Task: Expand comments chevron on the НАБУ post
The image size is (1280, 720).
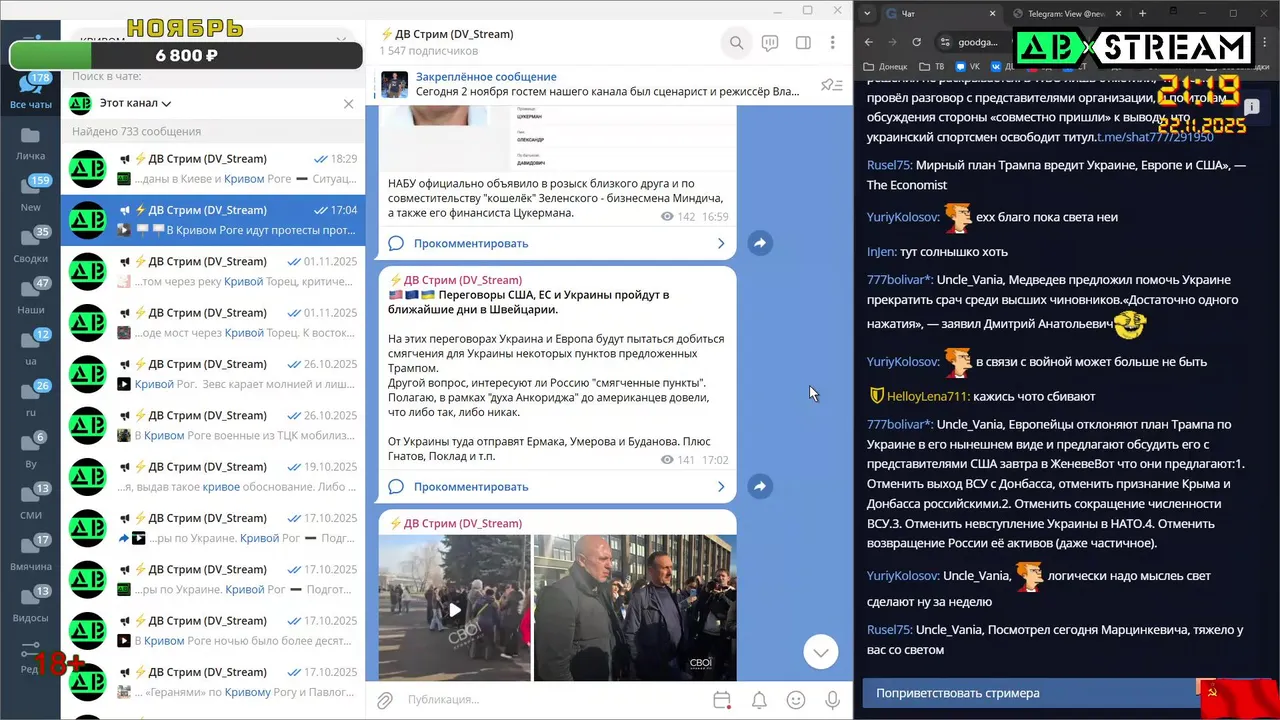Action: [721, 243]
